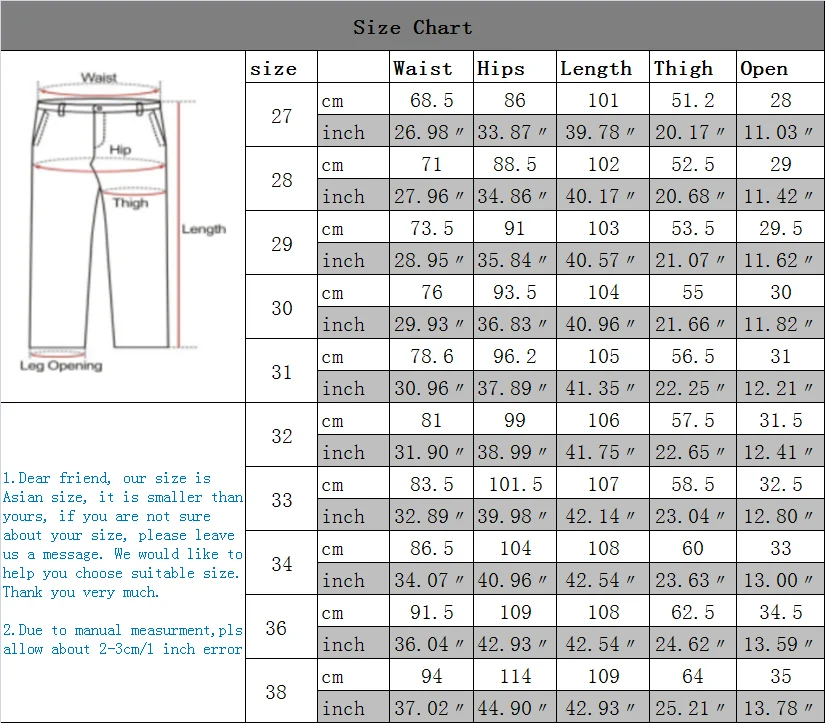Click waist value 91.5 cm
Image resolution: width=825 pixels, height=723 pixels.
coord(431,612)
